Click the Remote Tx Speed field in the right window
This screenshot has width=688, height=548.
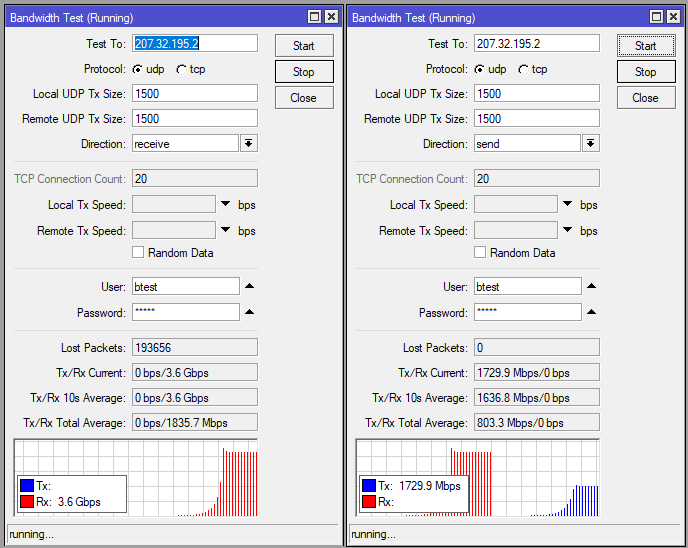coord(516,230)
